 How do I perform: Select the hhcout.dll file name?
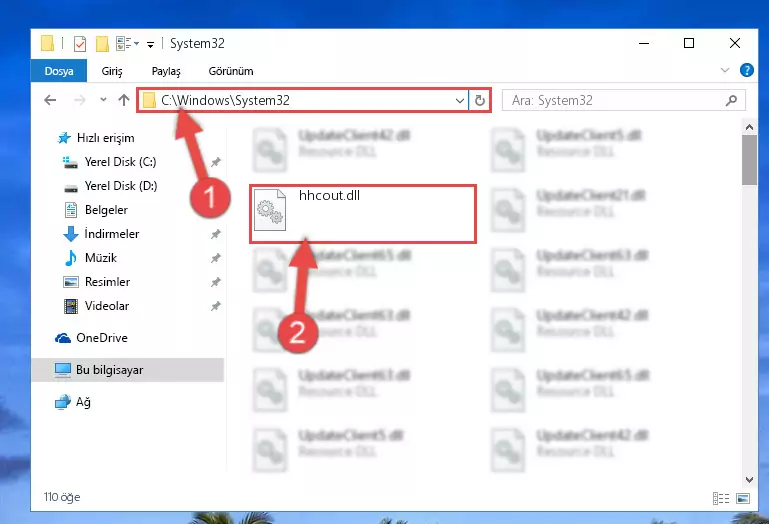click(329, 195)
